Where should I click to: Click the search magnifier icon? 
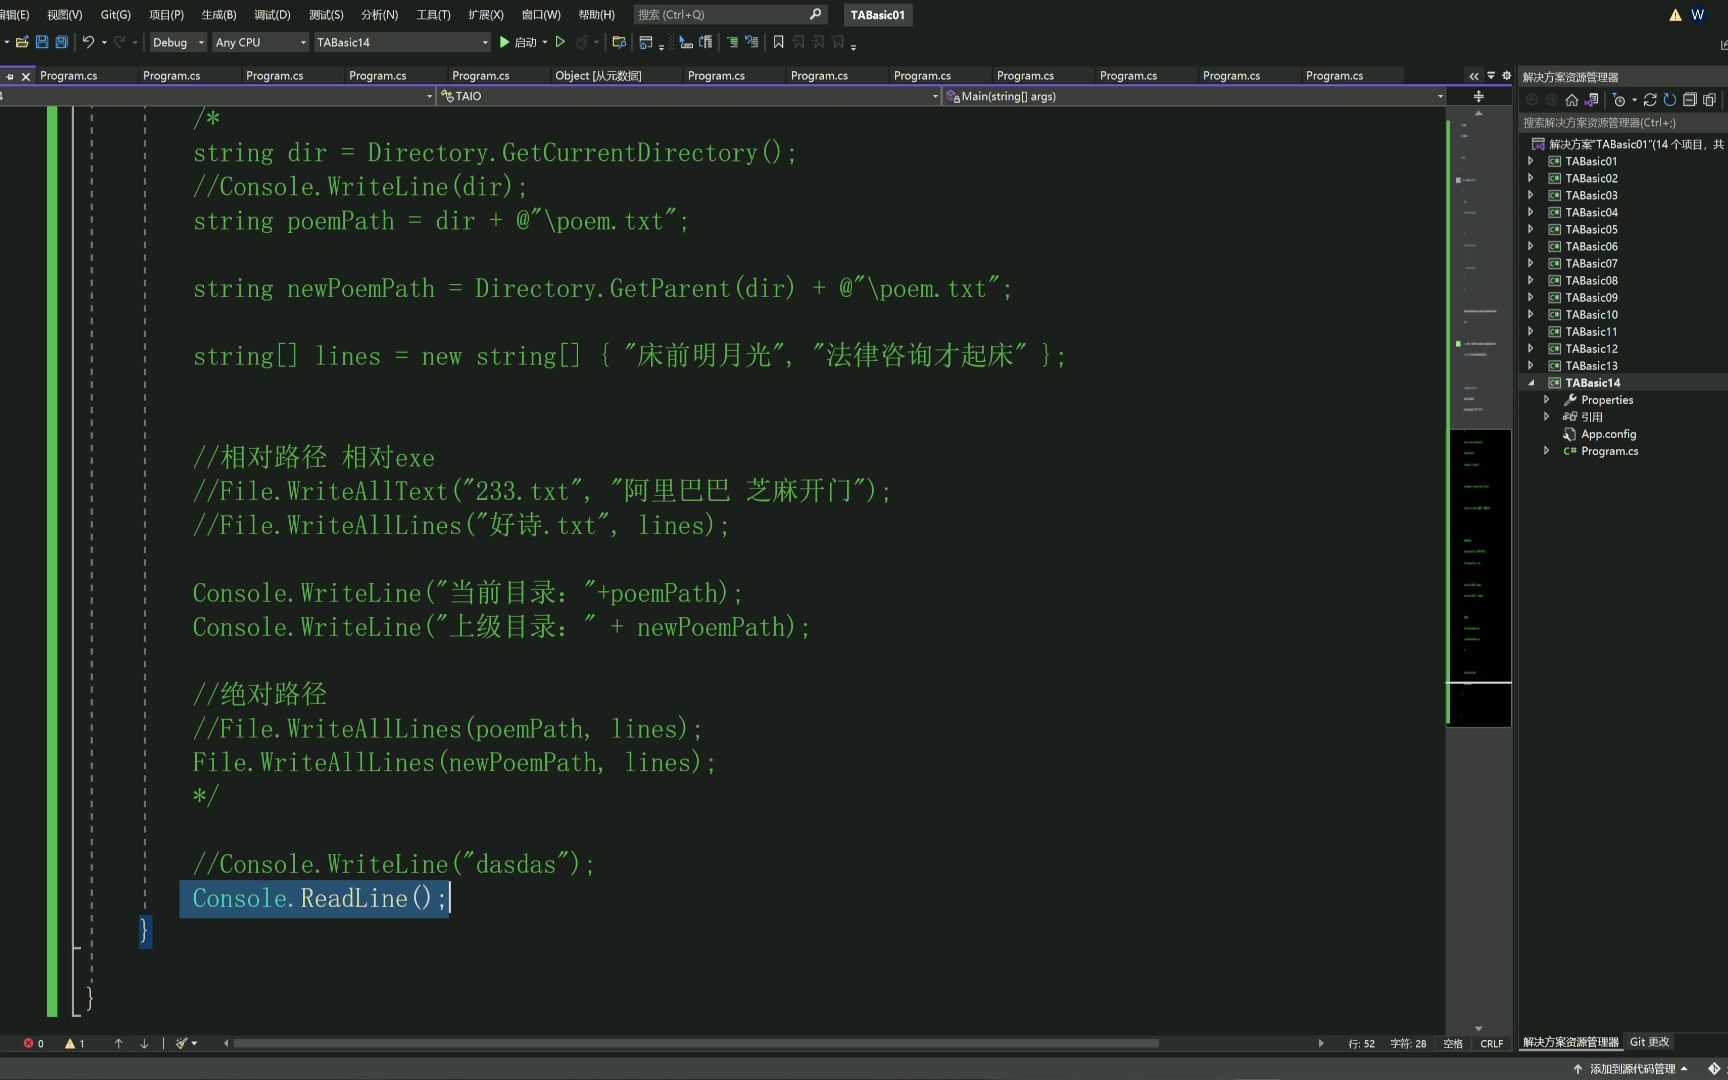(815, 14)
